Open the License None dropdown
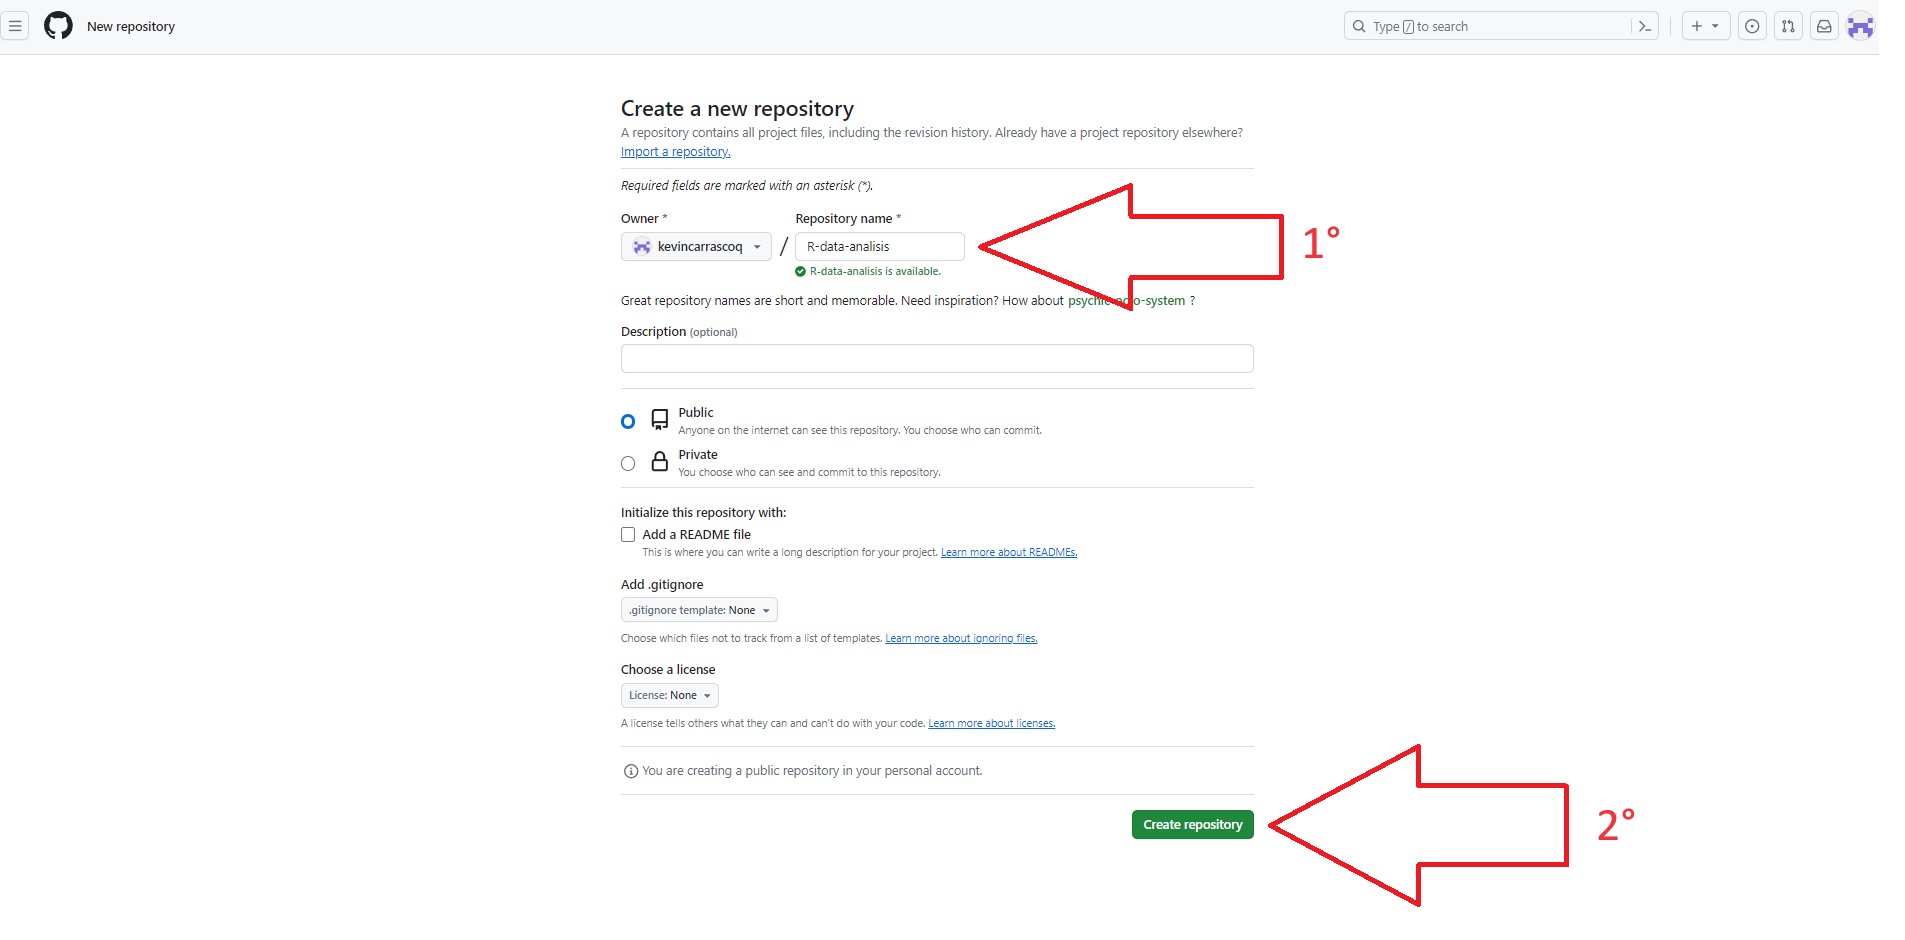This screenshot has height=940, width=1905. (x=669, y=696)
